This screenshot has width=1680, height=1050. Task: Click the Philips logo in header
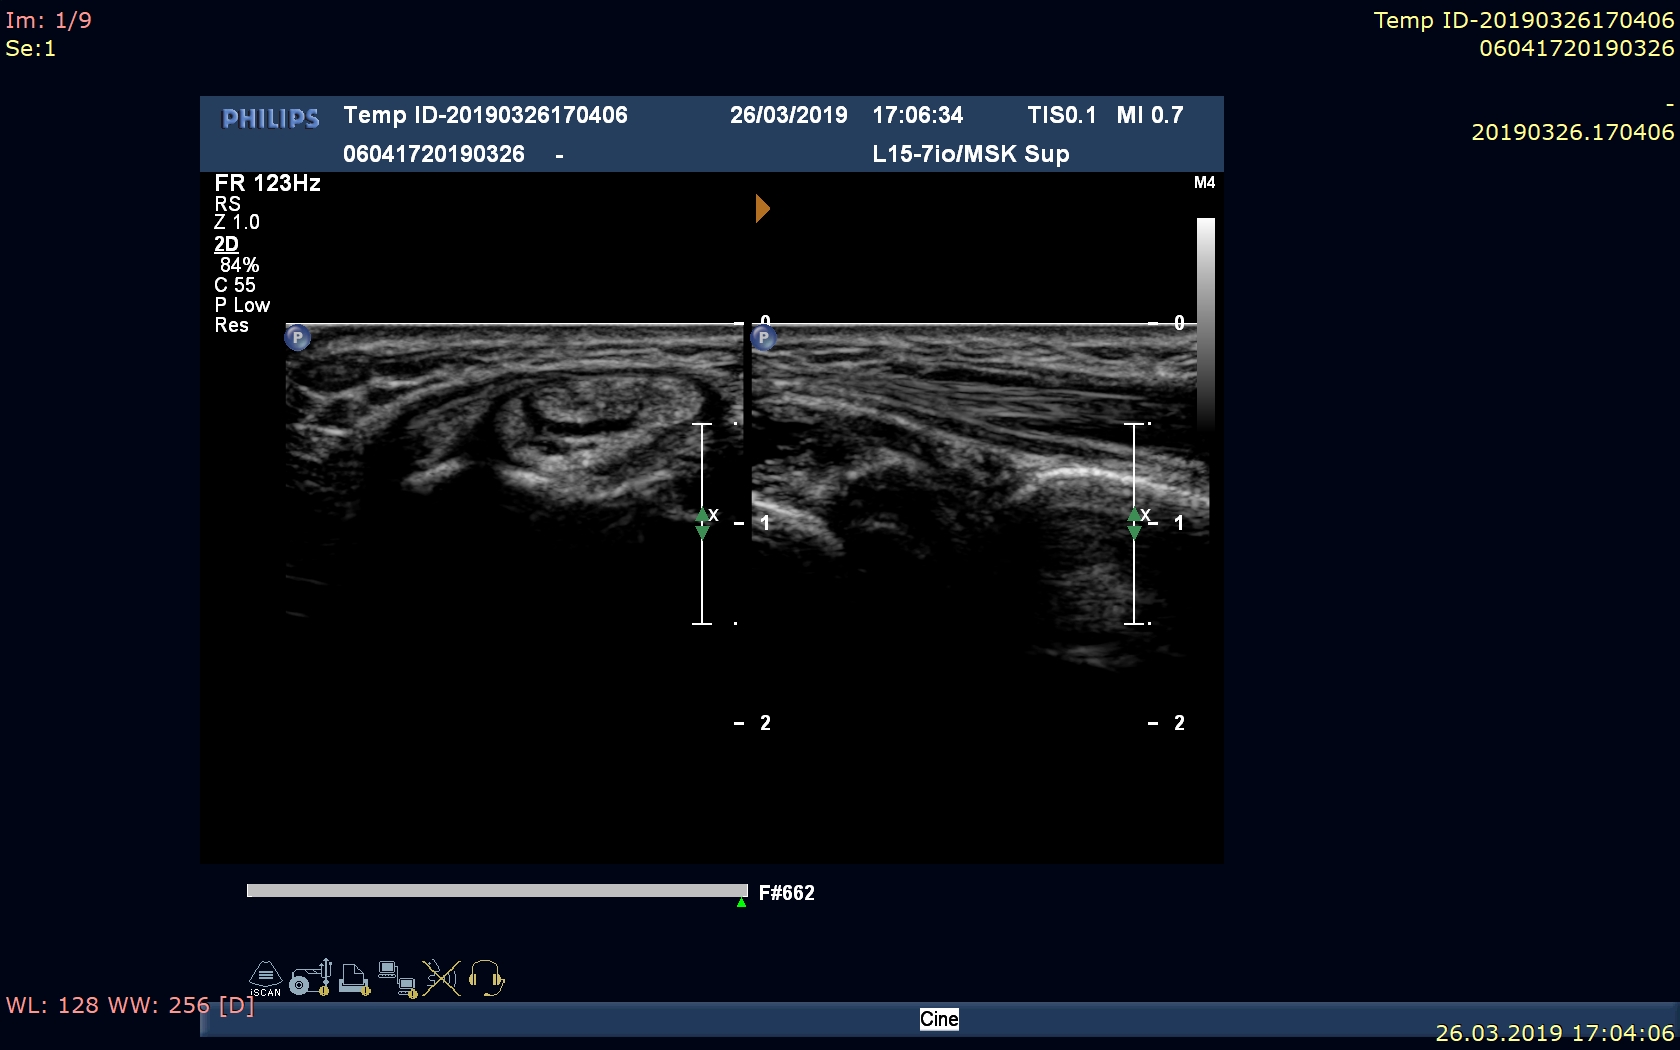pos(271,119)
